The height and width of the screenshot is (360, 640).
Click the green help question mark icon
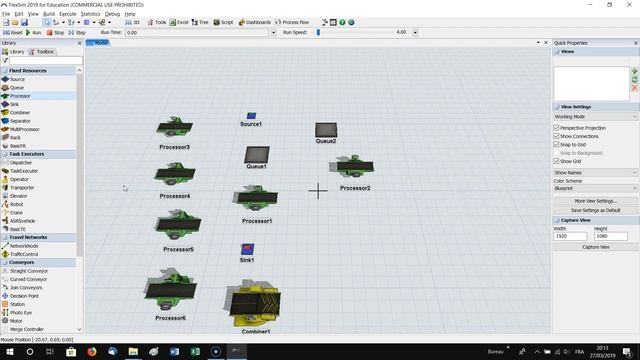point(342,22)
